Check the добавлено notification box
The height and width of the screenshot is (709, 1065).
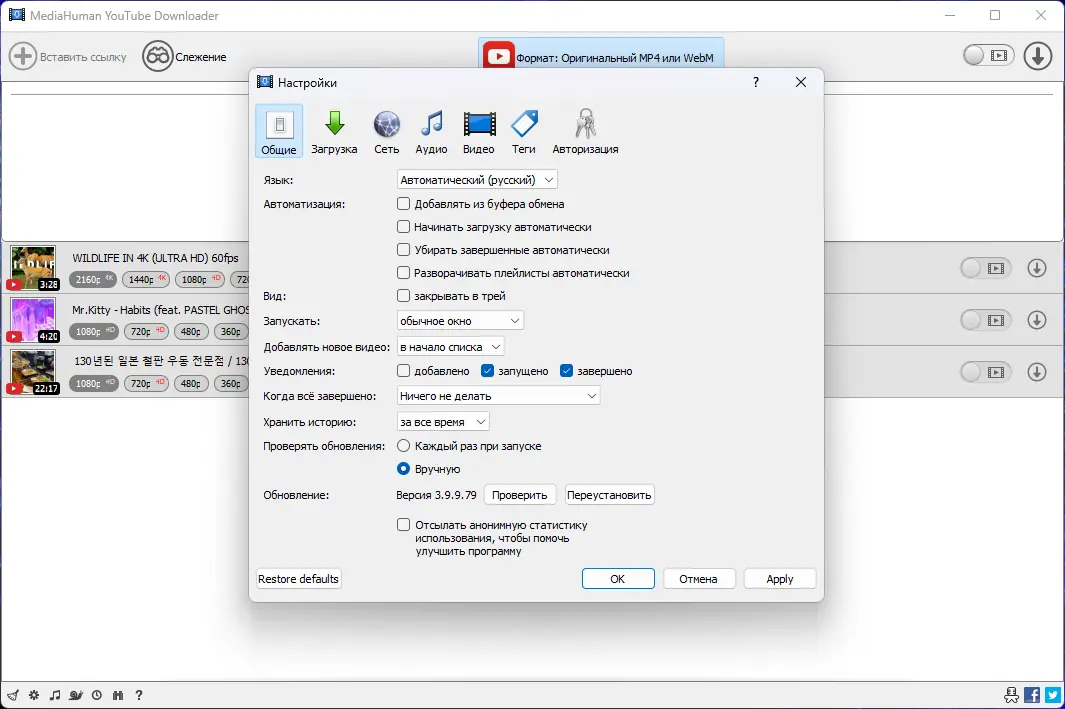(x=403, y=371)
